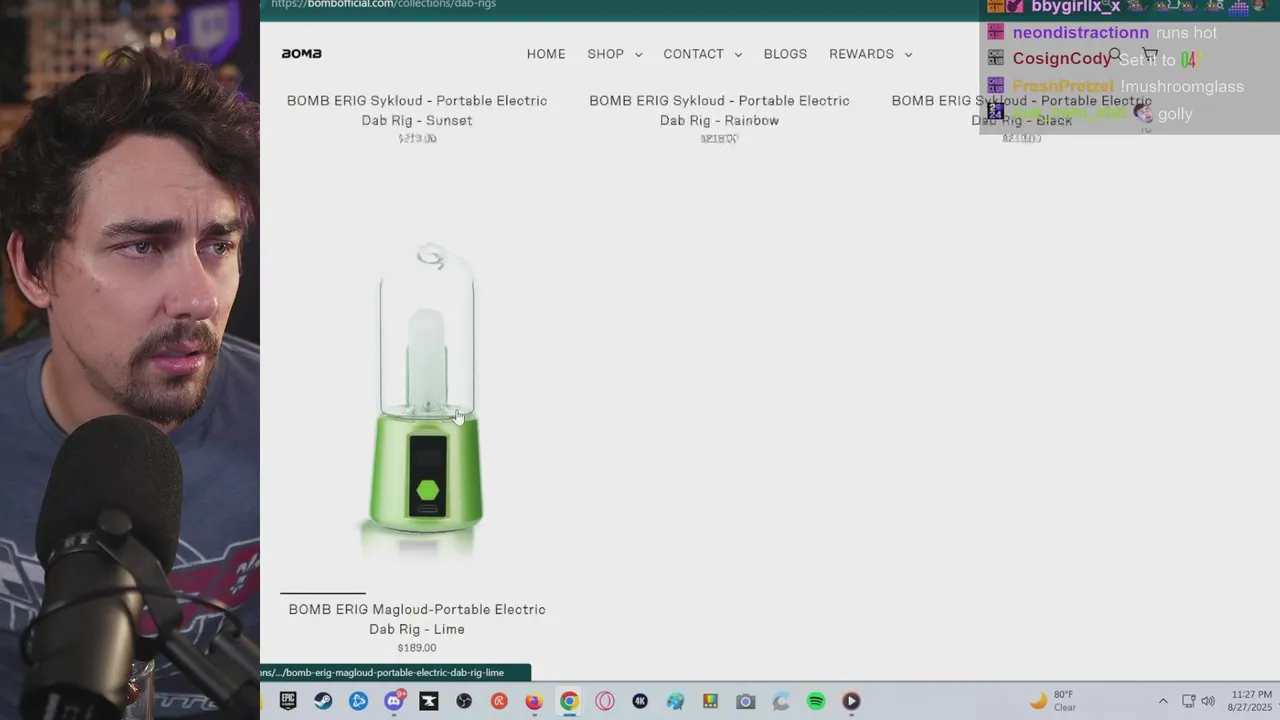Click chat username neondistractionn

click(x=1080, y=33)
